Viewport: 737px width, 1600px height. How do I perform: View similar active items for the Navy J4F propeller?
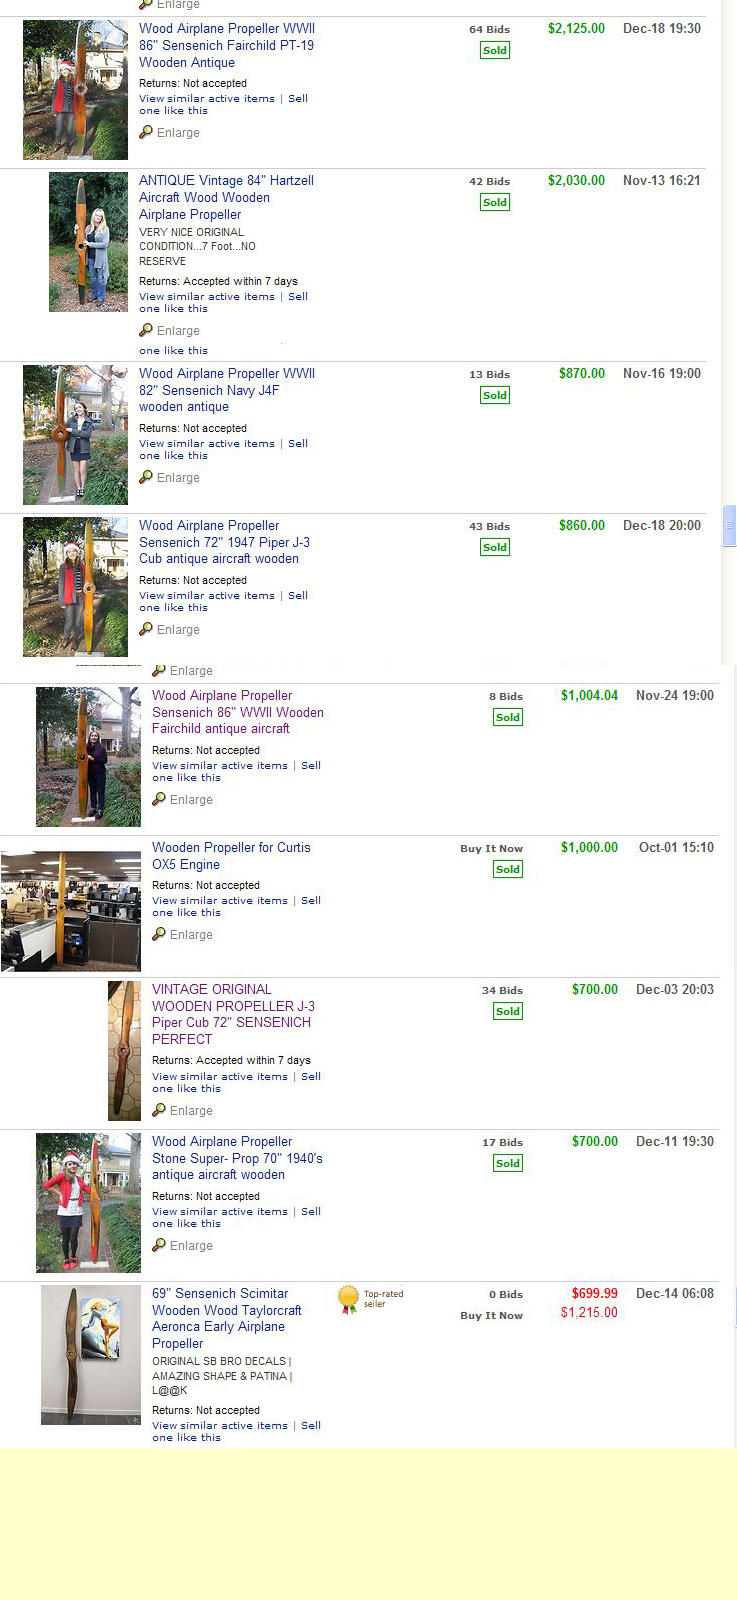207,444
